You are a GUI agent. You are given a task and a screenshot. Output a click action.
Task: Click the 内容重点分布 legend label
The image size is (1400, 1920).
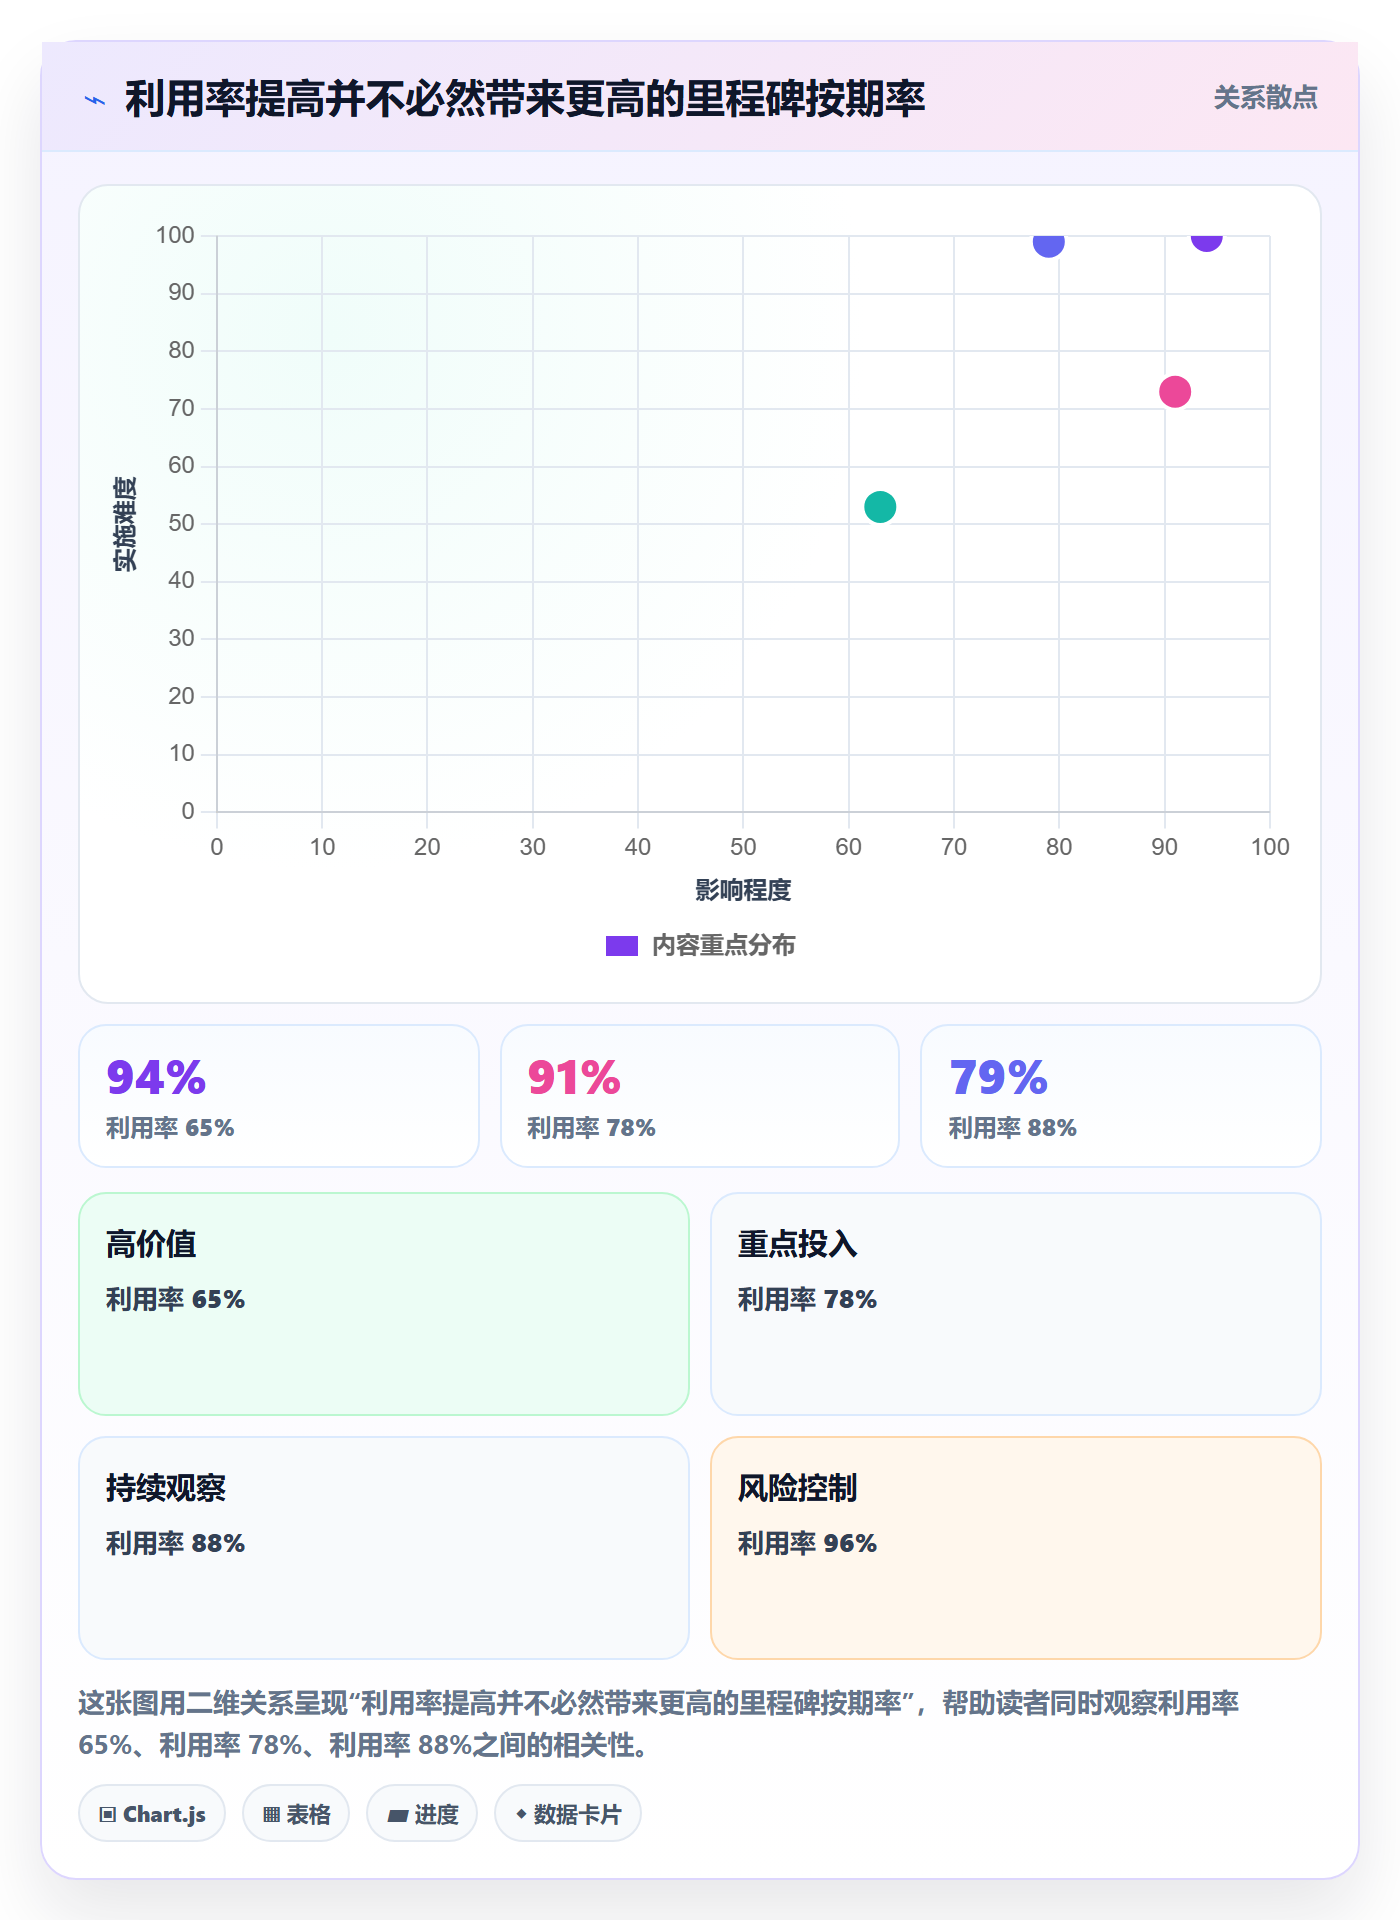tap(724, 946)
